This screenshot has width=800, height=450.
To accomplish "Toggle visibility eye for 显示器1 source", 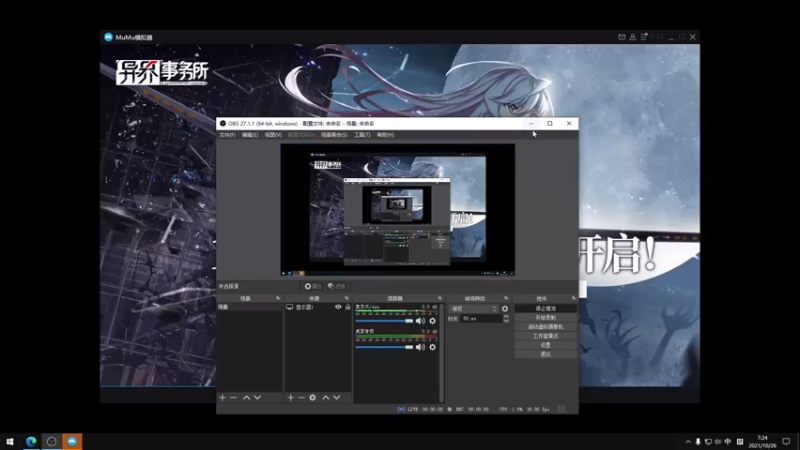I will click(x=338, y=307).
